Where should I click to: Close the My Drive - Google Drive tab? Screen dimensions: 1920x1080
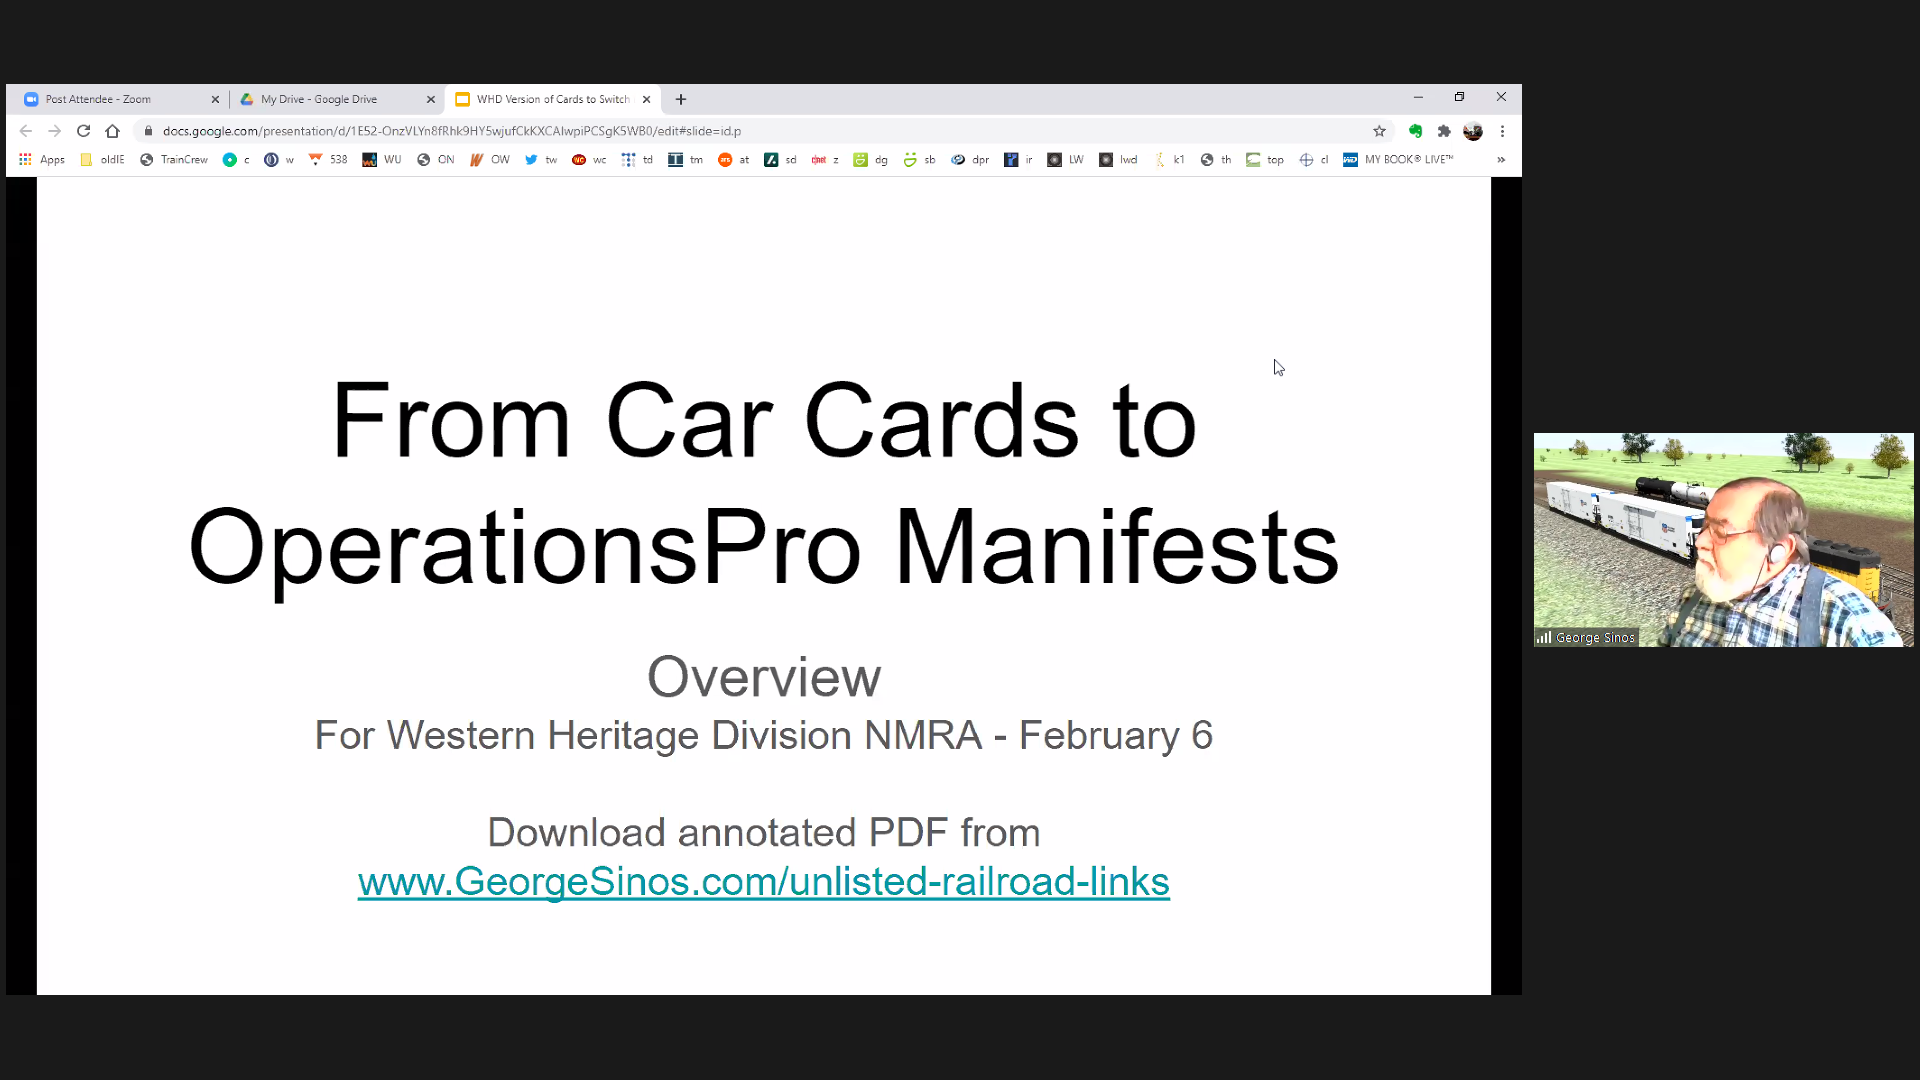(x=431, y=99)
